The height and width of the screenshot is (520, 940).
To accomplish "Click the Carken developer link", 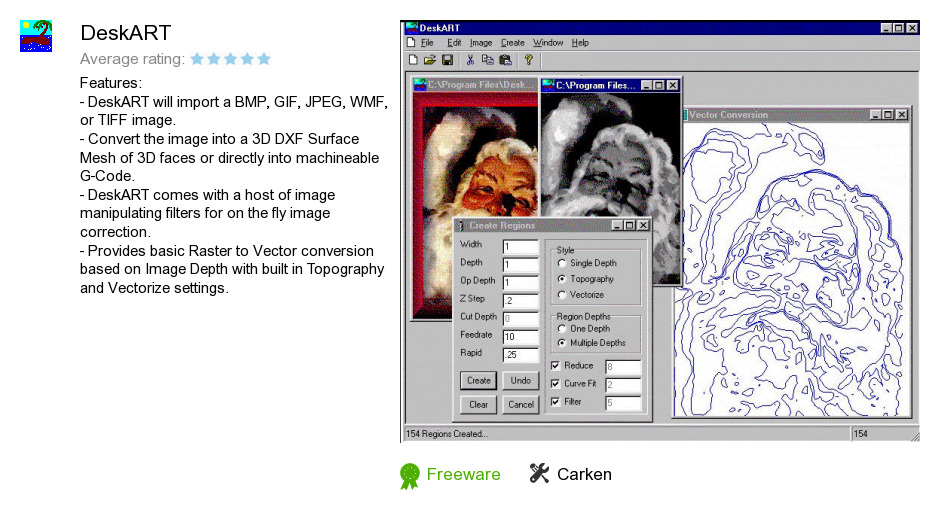I will click(x=585, y=474).
